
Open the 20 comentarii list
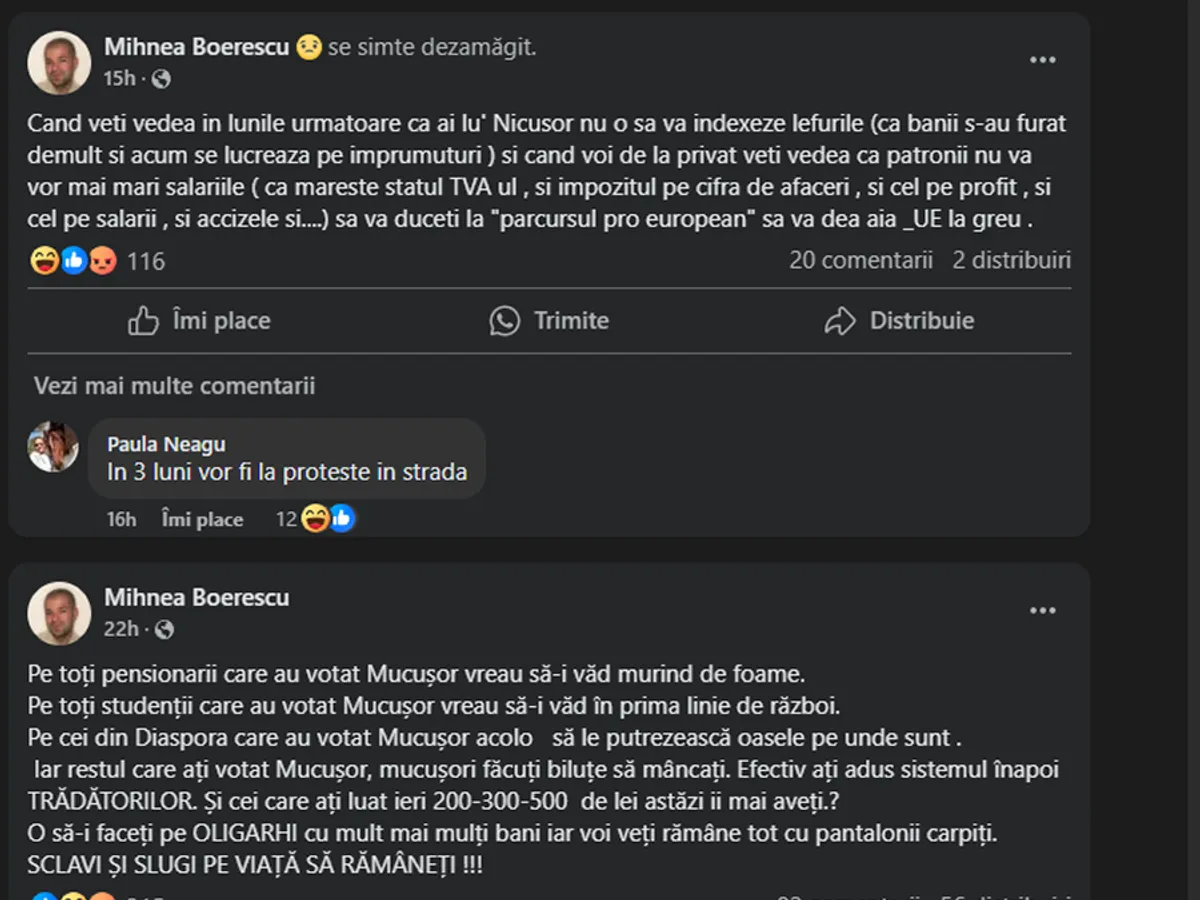pyautogui.click(x=860, y=261)
